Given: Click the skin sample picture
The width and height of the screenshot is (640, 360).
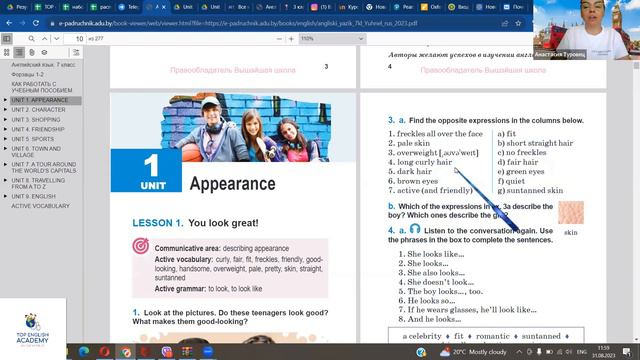Looking at the screenshot, I should pyautogui.click(x=571, y=212).
